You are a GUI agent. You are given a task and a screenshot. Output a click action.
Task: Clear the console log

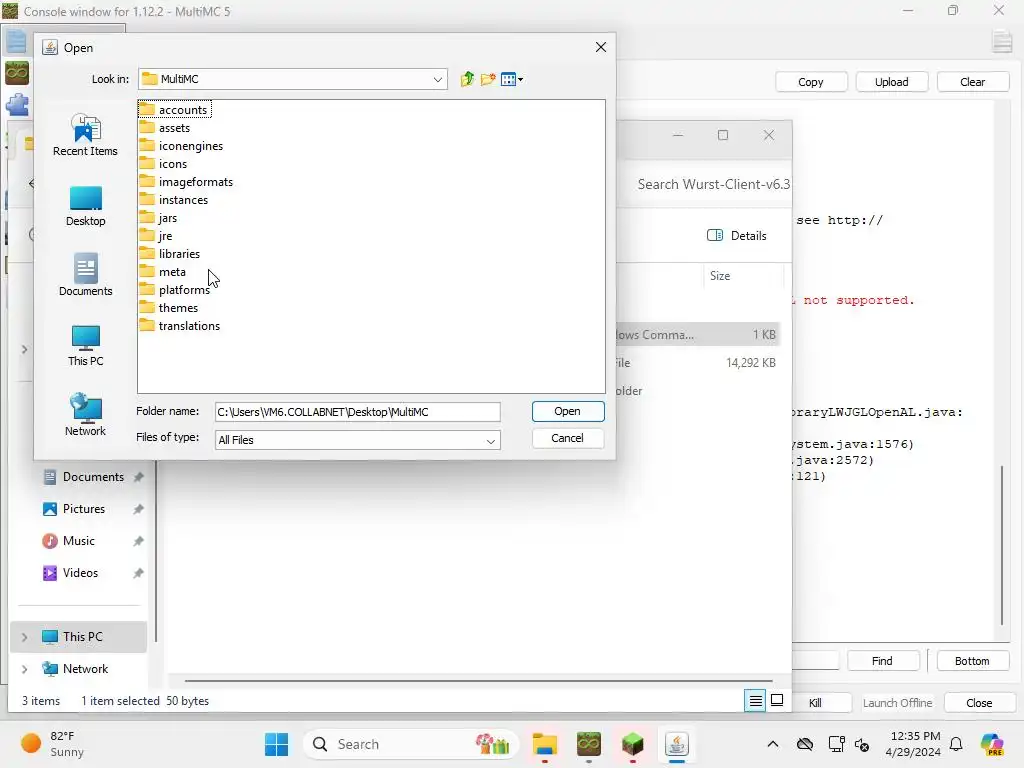point(972,82)
